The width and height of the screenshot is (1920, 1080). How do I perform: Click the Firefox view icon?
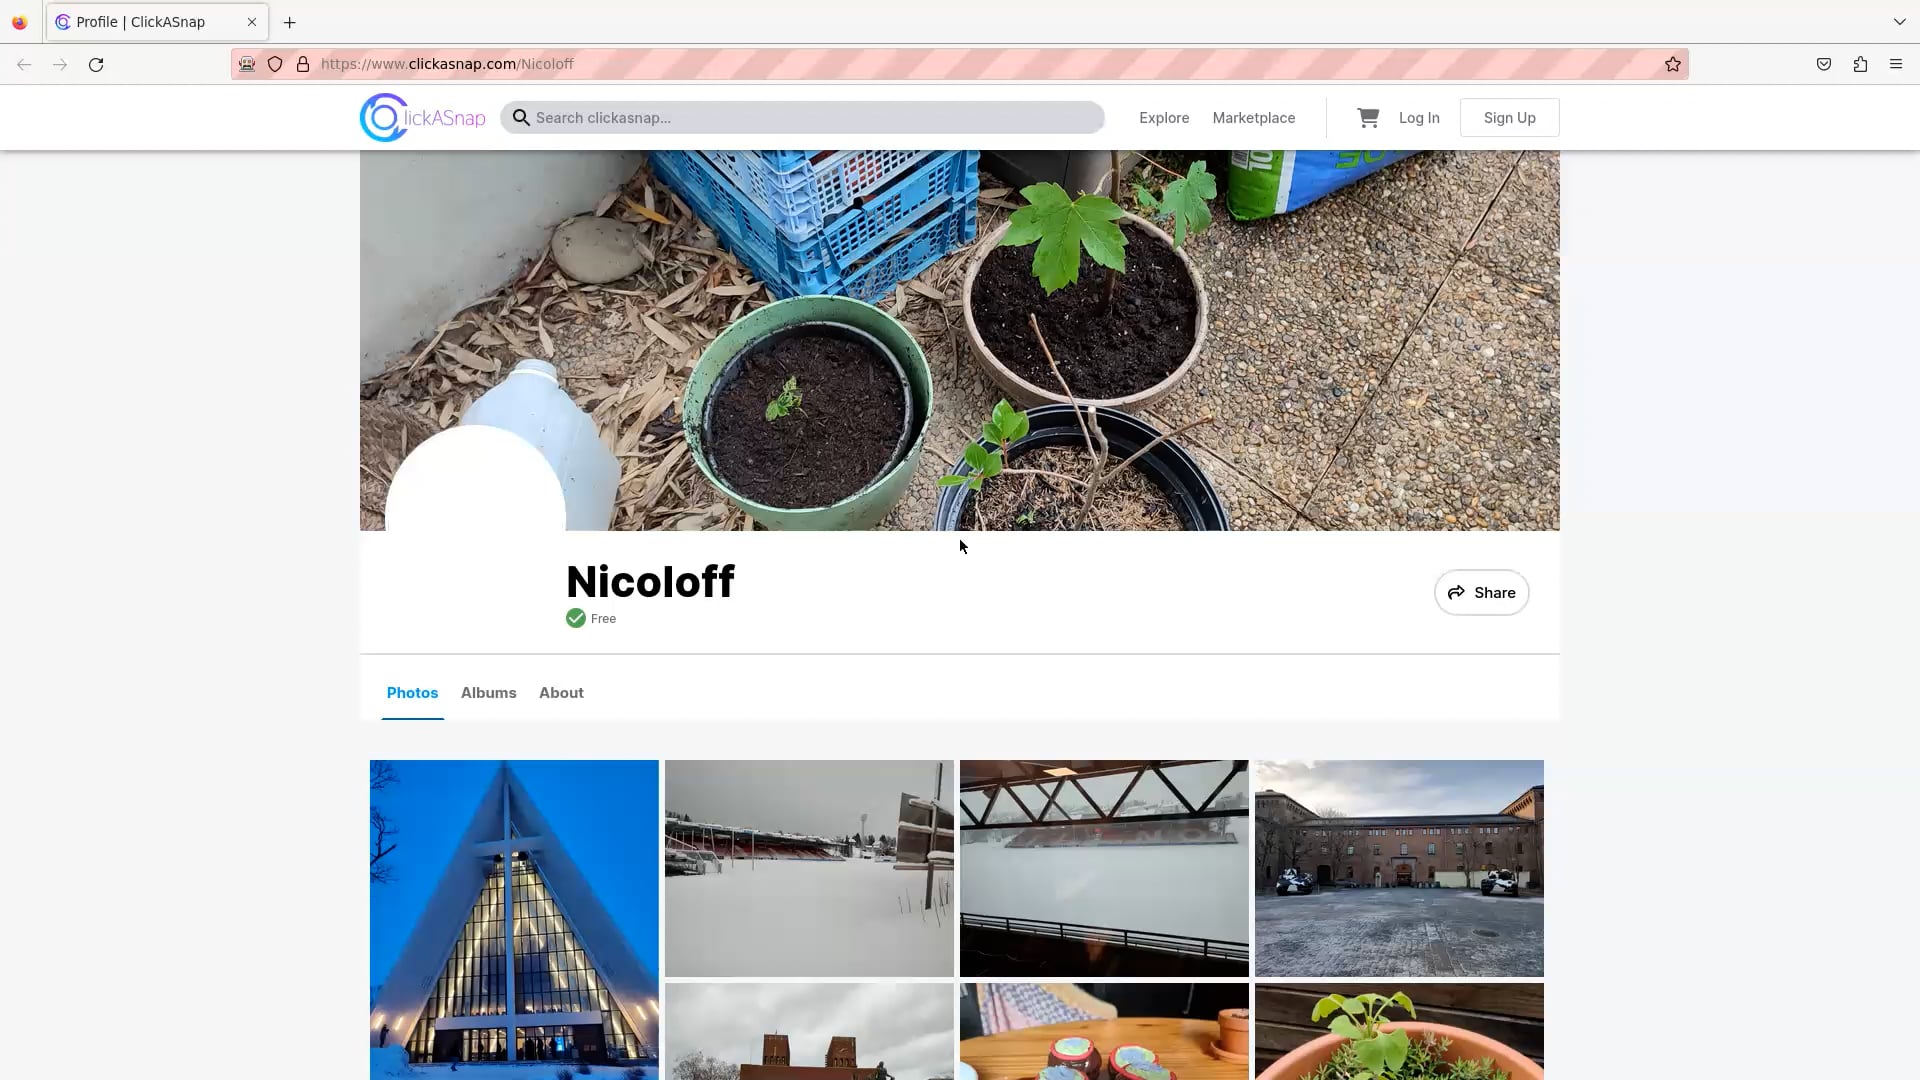point(20,22)
